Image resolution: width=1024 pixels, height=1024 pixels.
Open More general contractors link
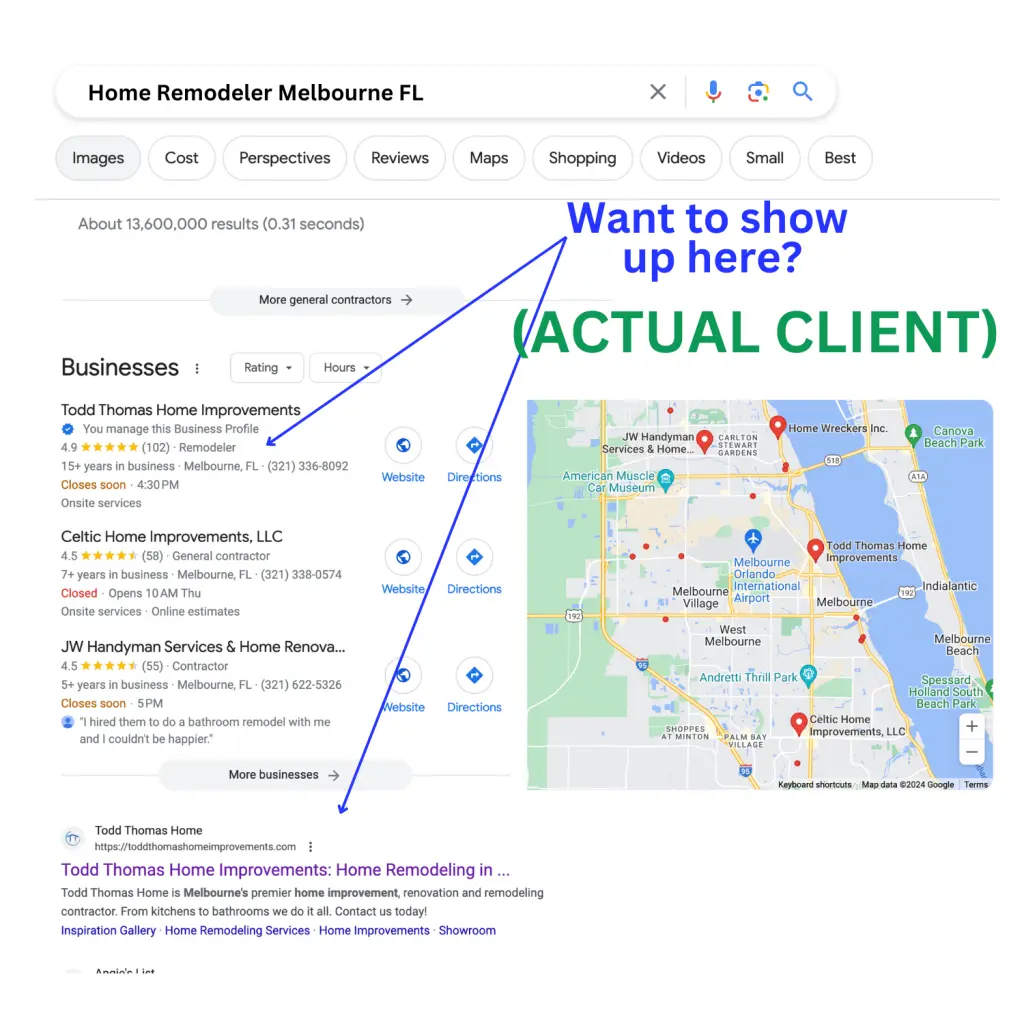point(336,300)
